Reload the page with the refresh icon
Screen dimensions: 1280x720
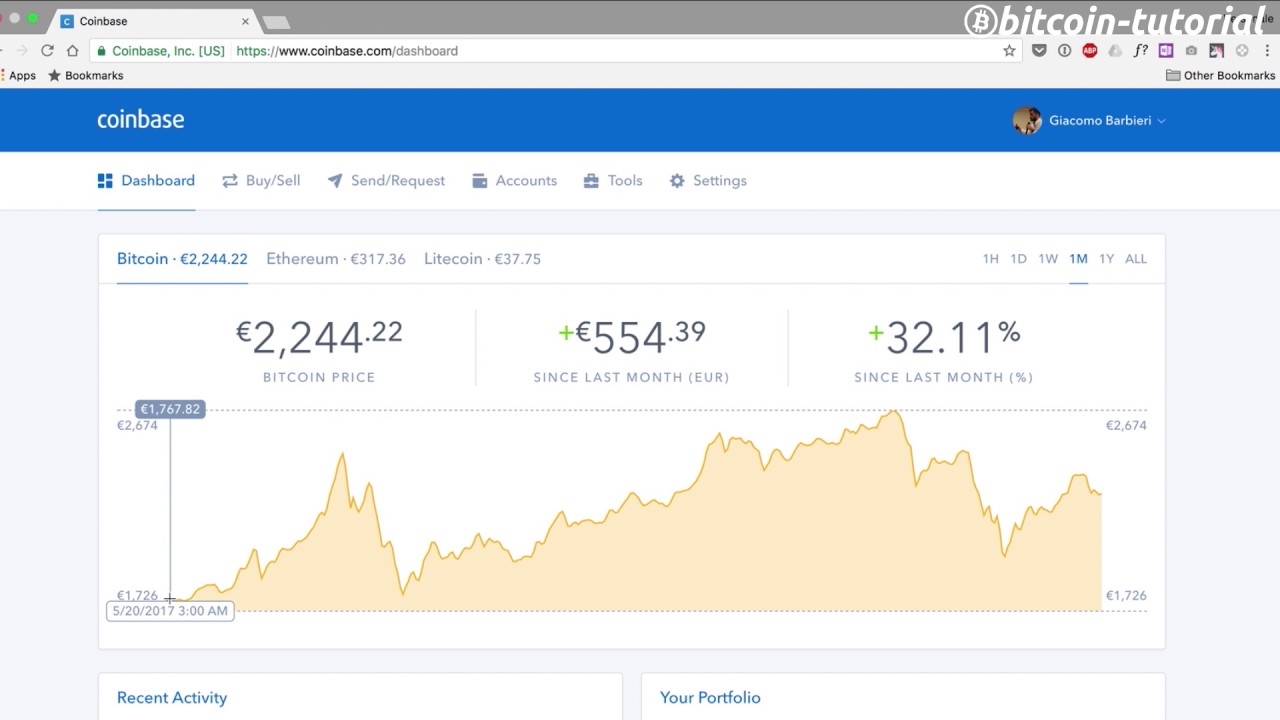point(47,50)
